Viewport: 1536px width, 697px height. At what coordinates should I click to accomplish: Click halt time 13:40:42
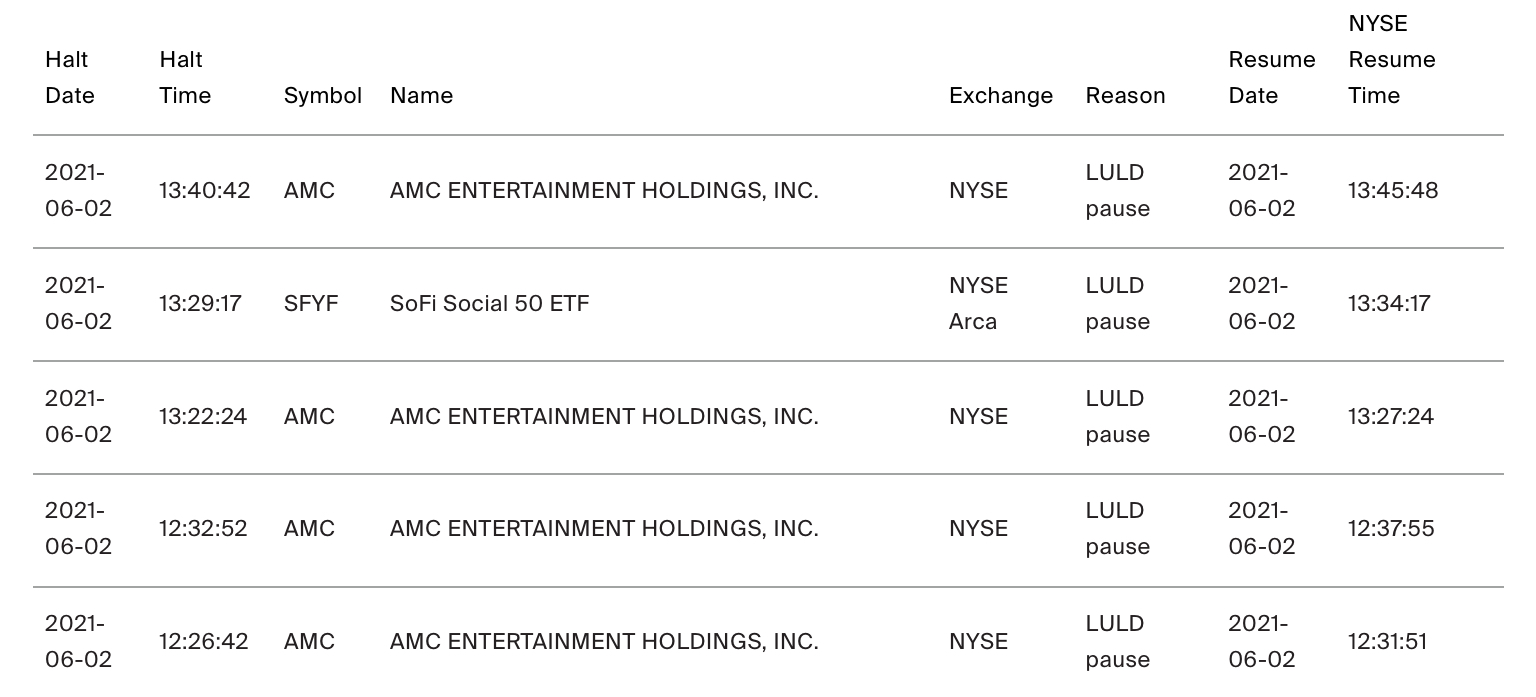click(x=204, y=190)
